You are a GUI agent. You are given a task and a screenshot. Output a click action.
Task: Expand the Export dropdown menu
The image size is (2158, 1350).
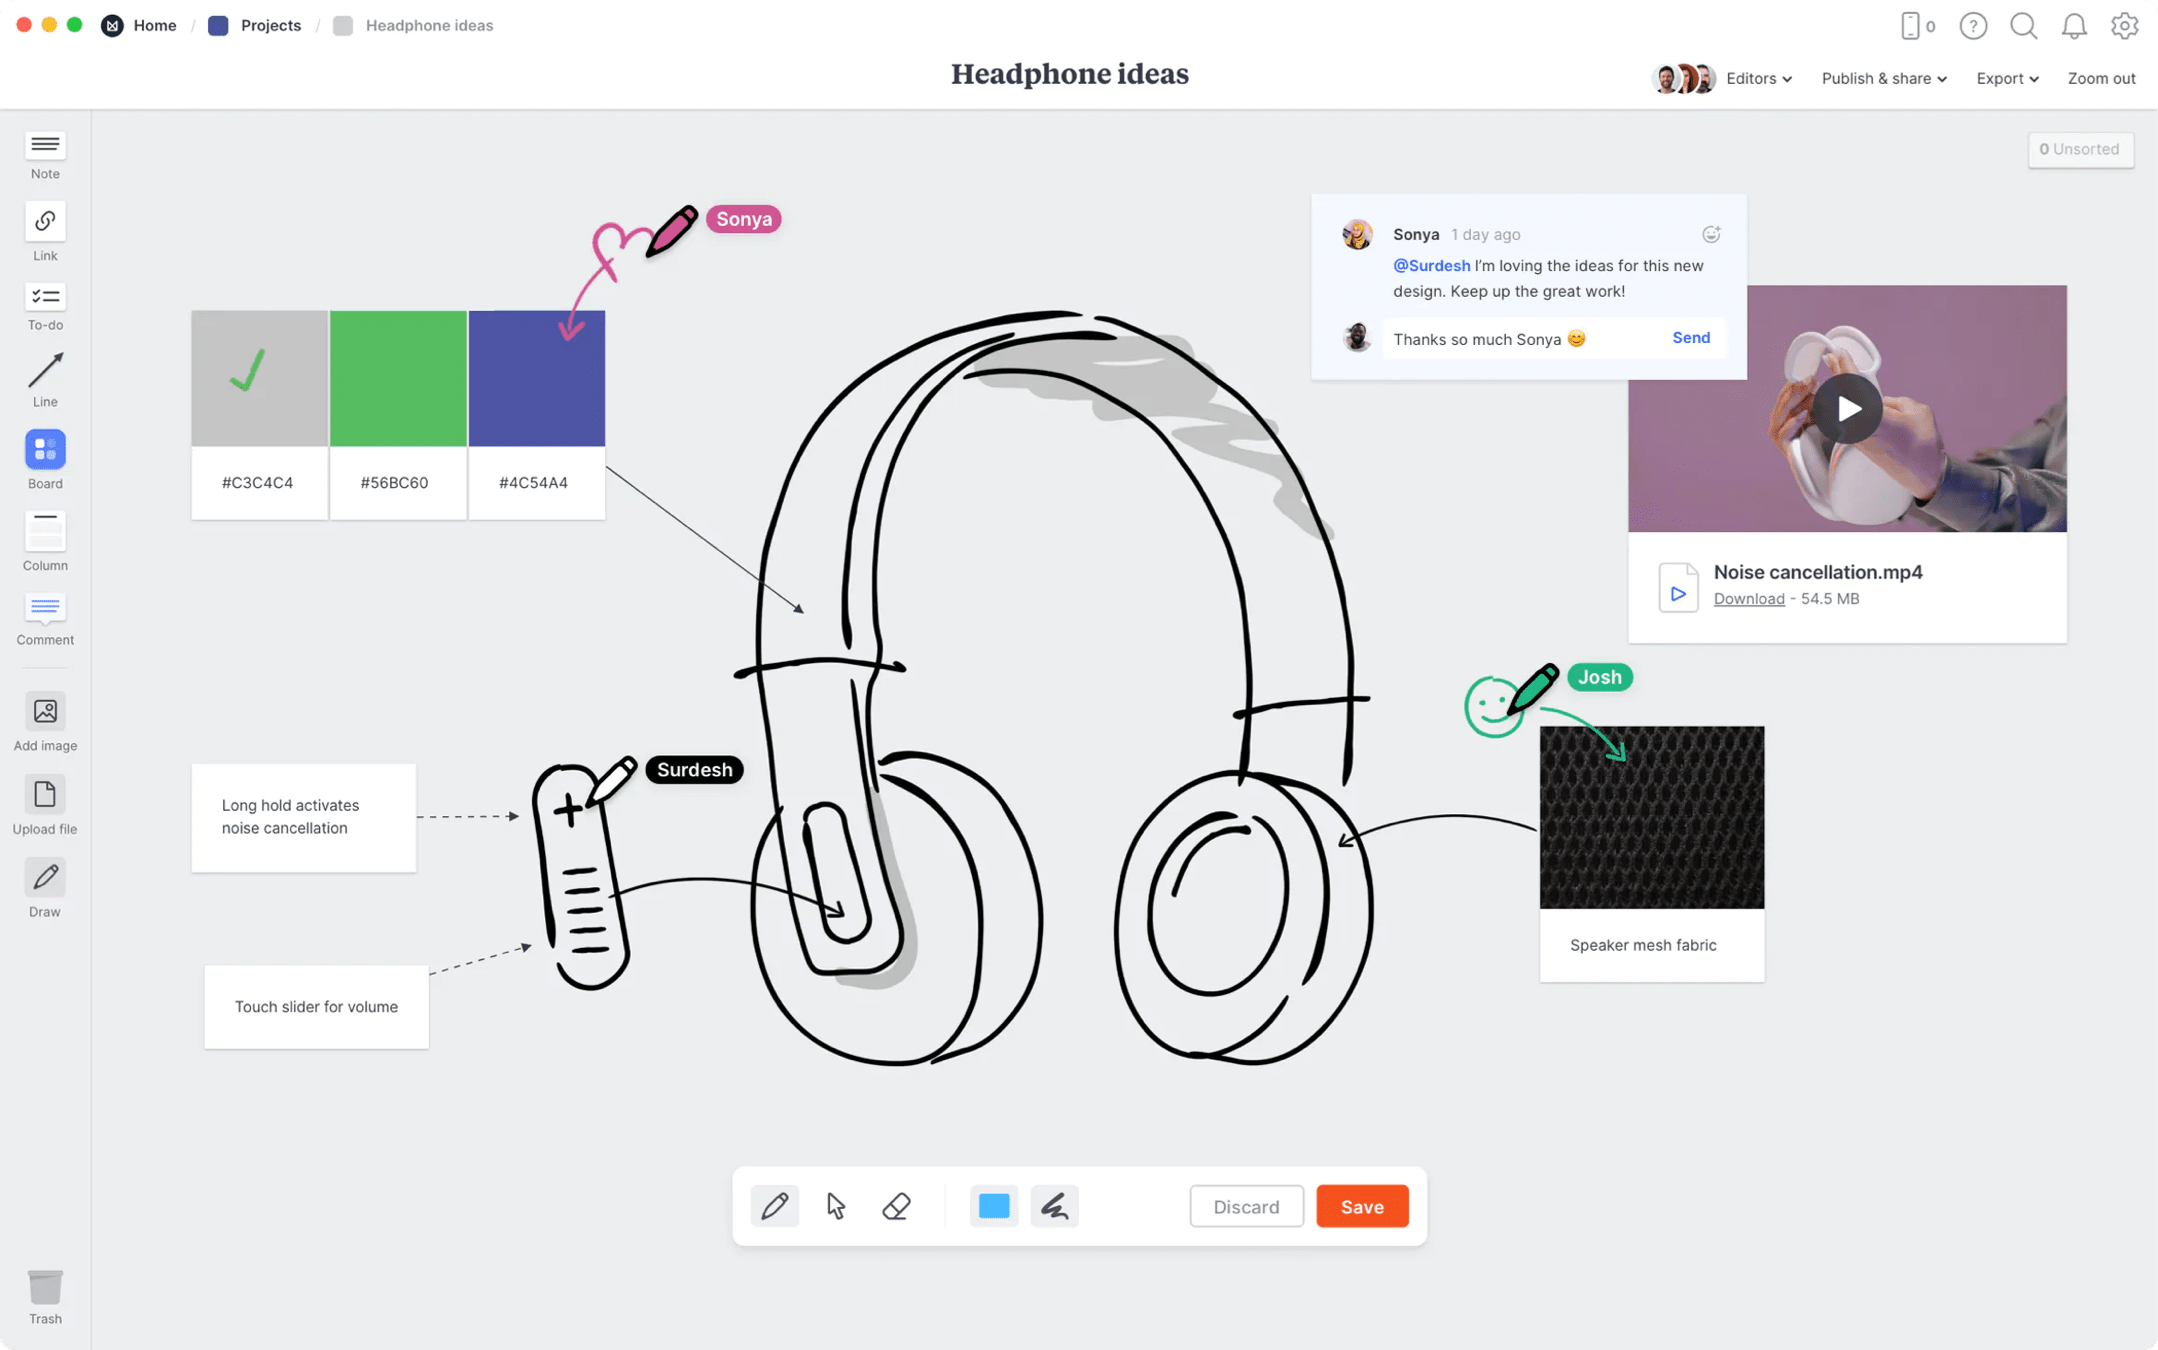[2006, 78]
